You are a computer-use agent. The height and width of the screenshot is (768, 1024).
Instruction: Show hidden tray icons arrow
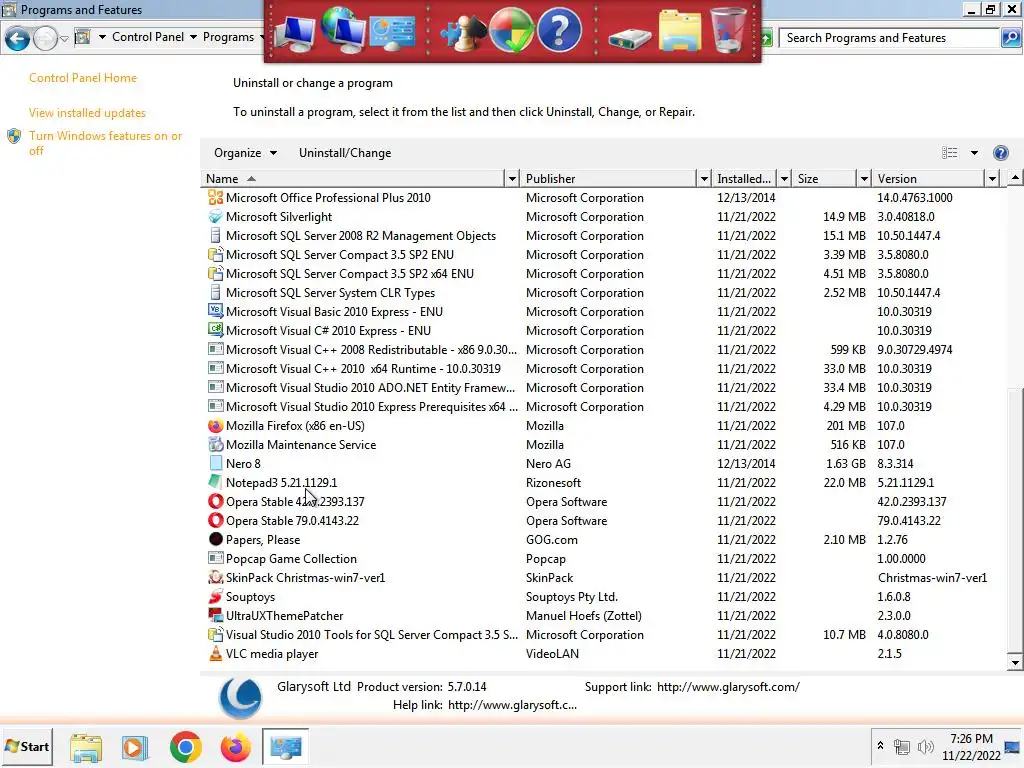[x=880, y=746]
